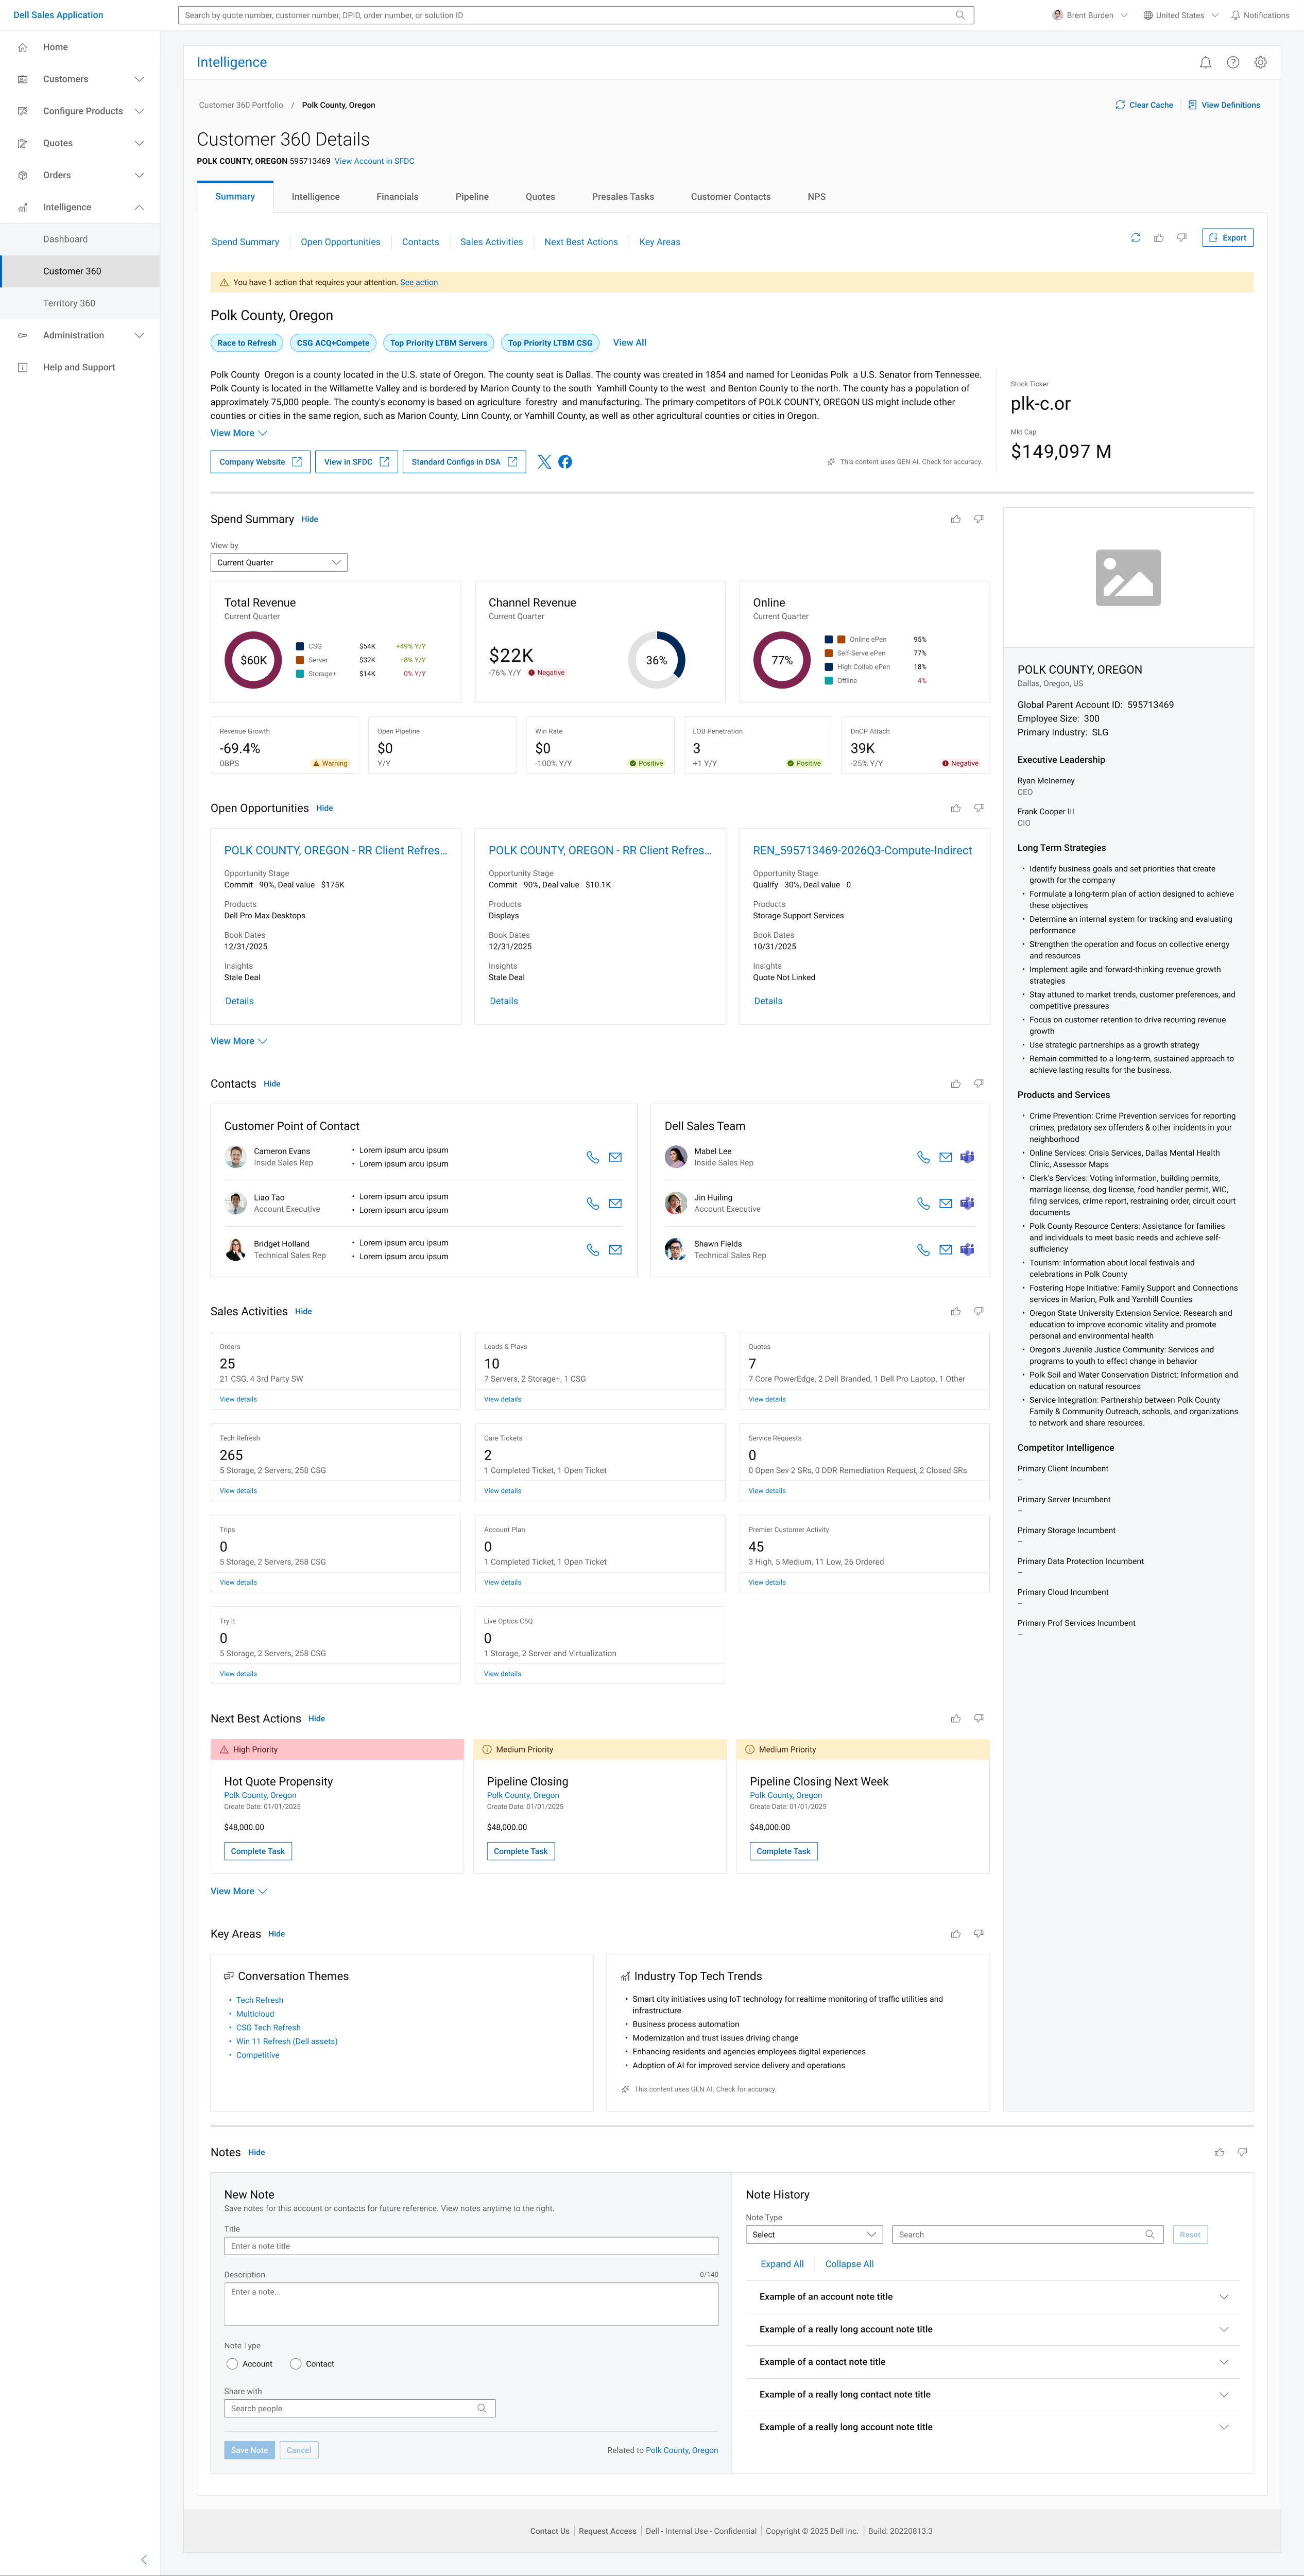Call Cameron Evans via phone icon

tap(593, 1157)
